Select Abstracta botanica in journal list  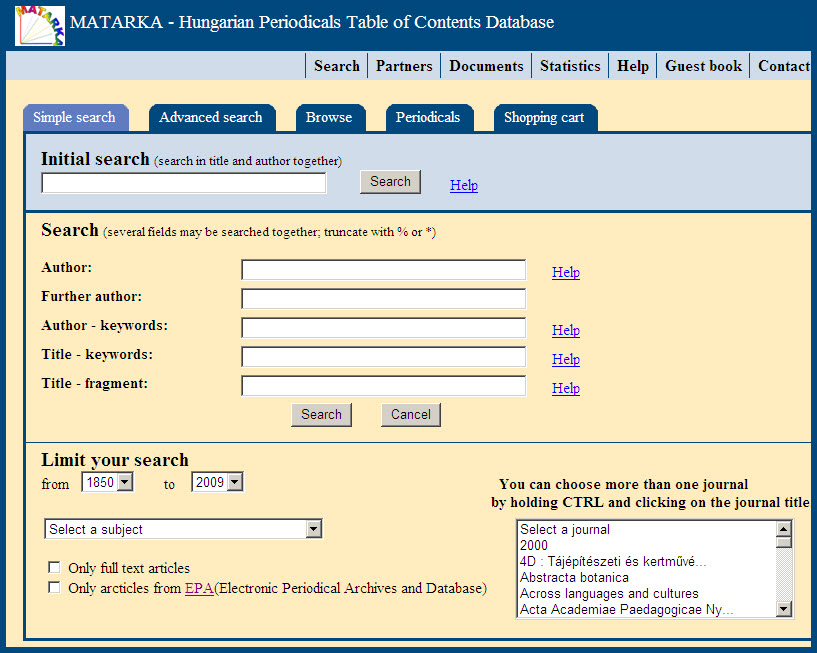point(574,577)
